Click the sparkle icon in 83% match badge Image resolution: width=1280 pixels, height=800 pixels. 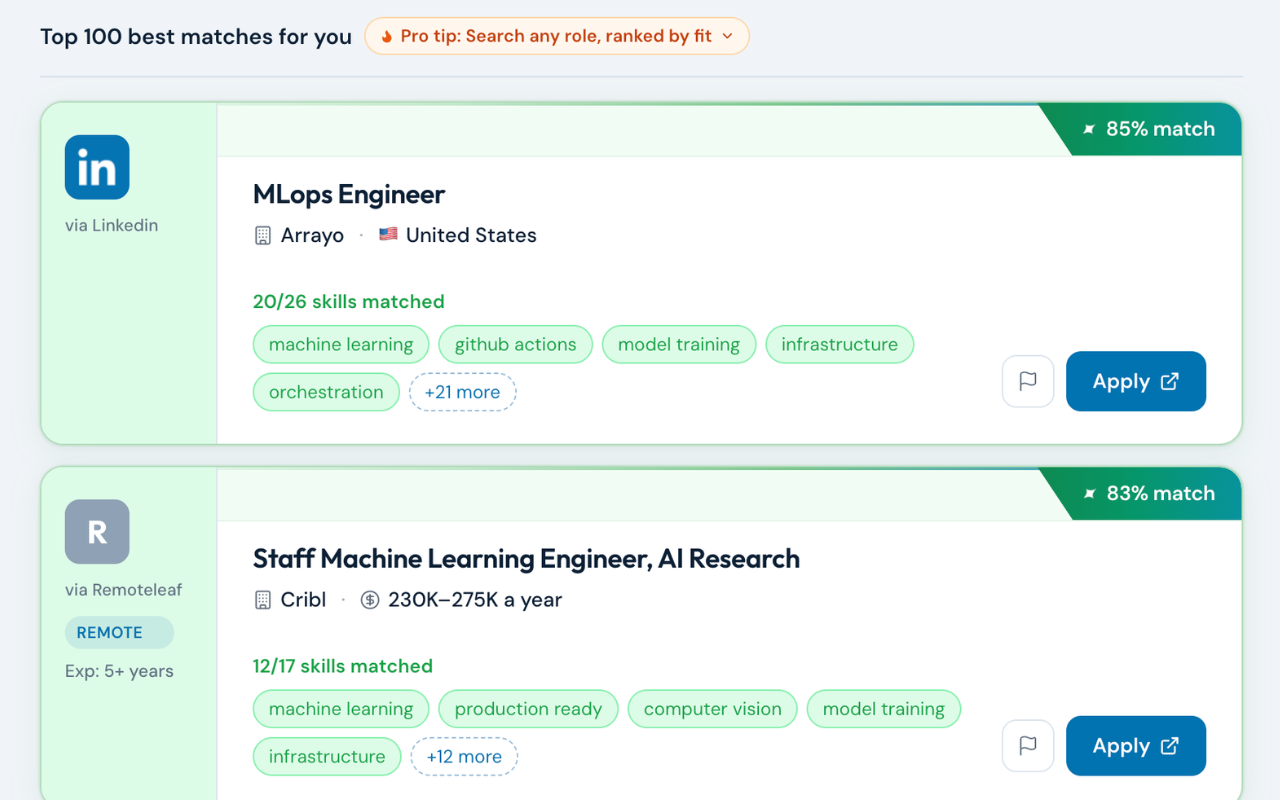click(x=1089, y=493)
